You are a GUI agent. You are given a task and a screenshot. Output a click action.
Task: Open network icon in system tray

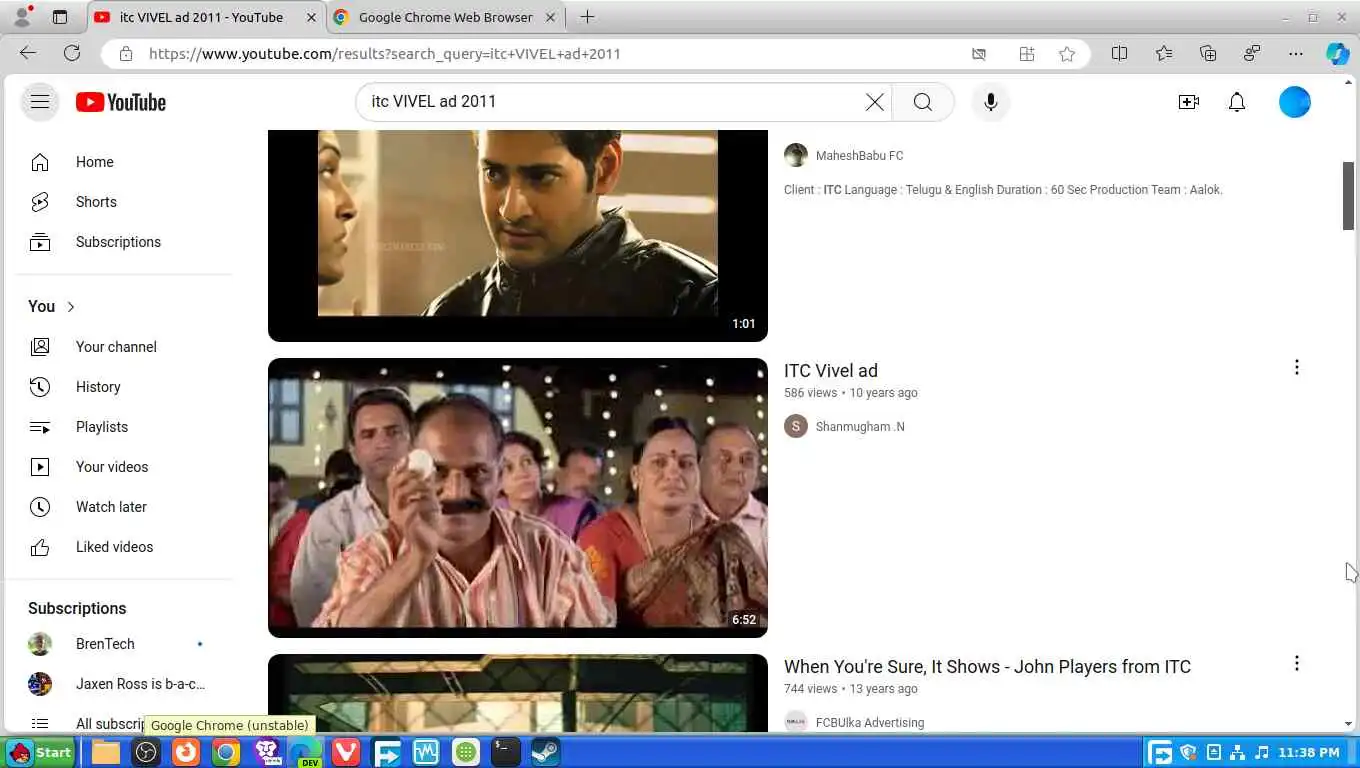(1238, 752)
